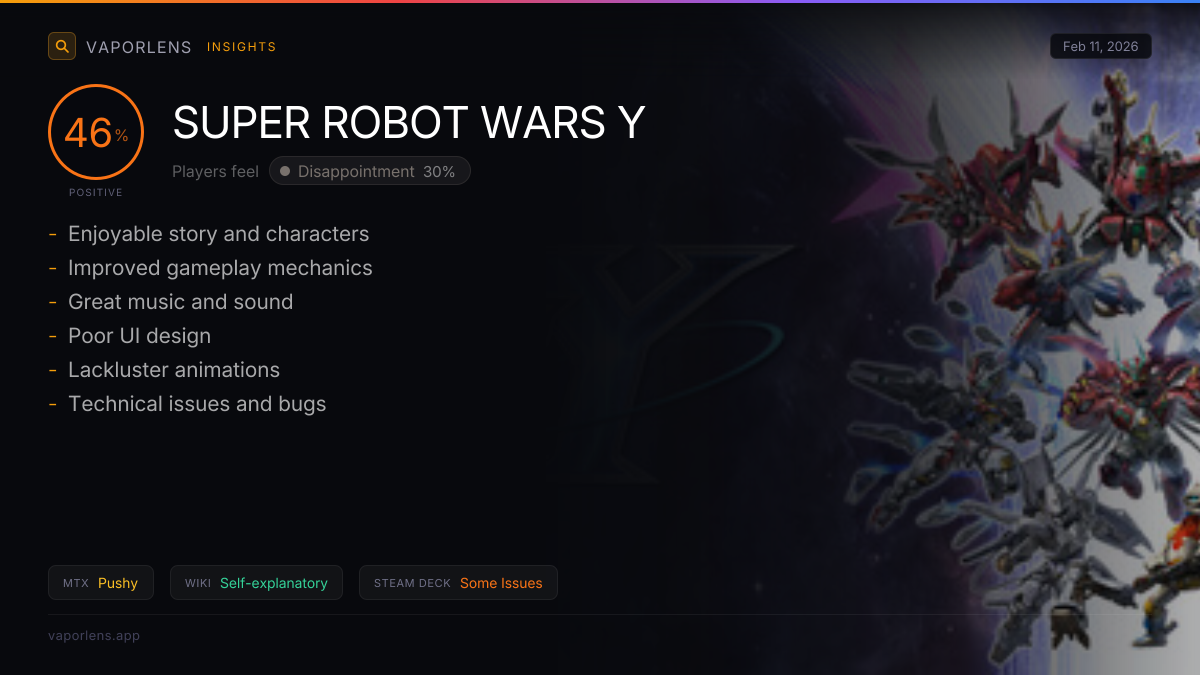Screen dimensions: 1200x675
Task: Open the Steam Deck Some Issues badge
Action: click(x=458, y=583)
